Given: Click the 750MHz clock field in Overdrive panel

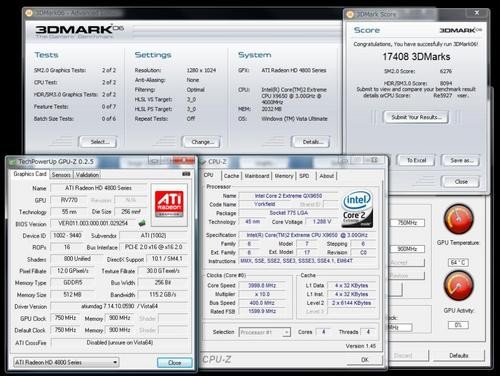Looking at the screenshot, I should click(407, 223).
